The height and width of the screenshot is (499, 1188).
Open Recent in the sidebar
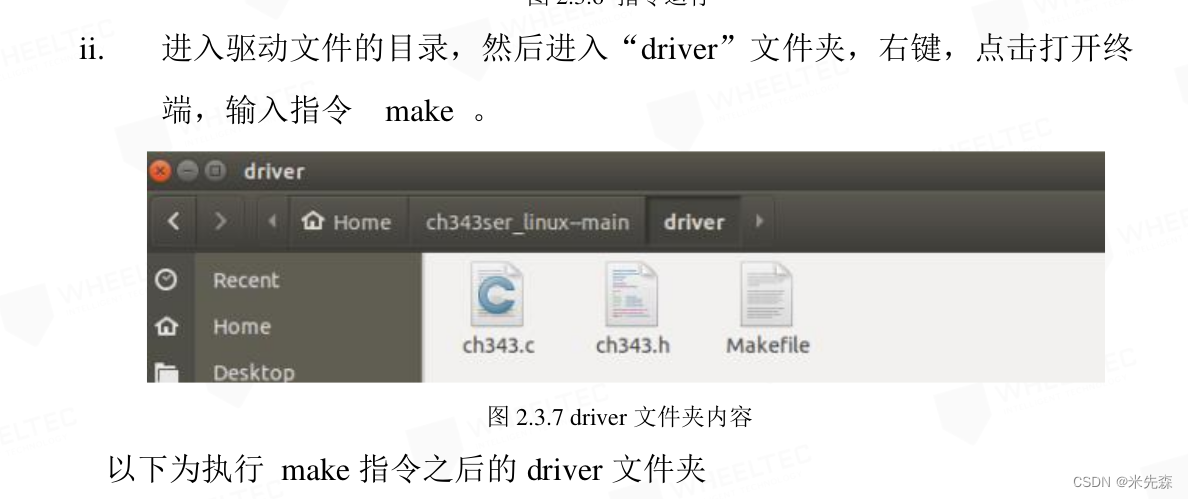coord(246,280)
